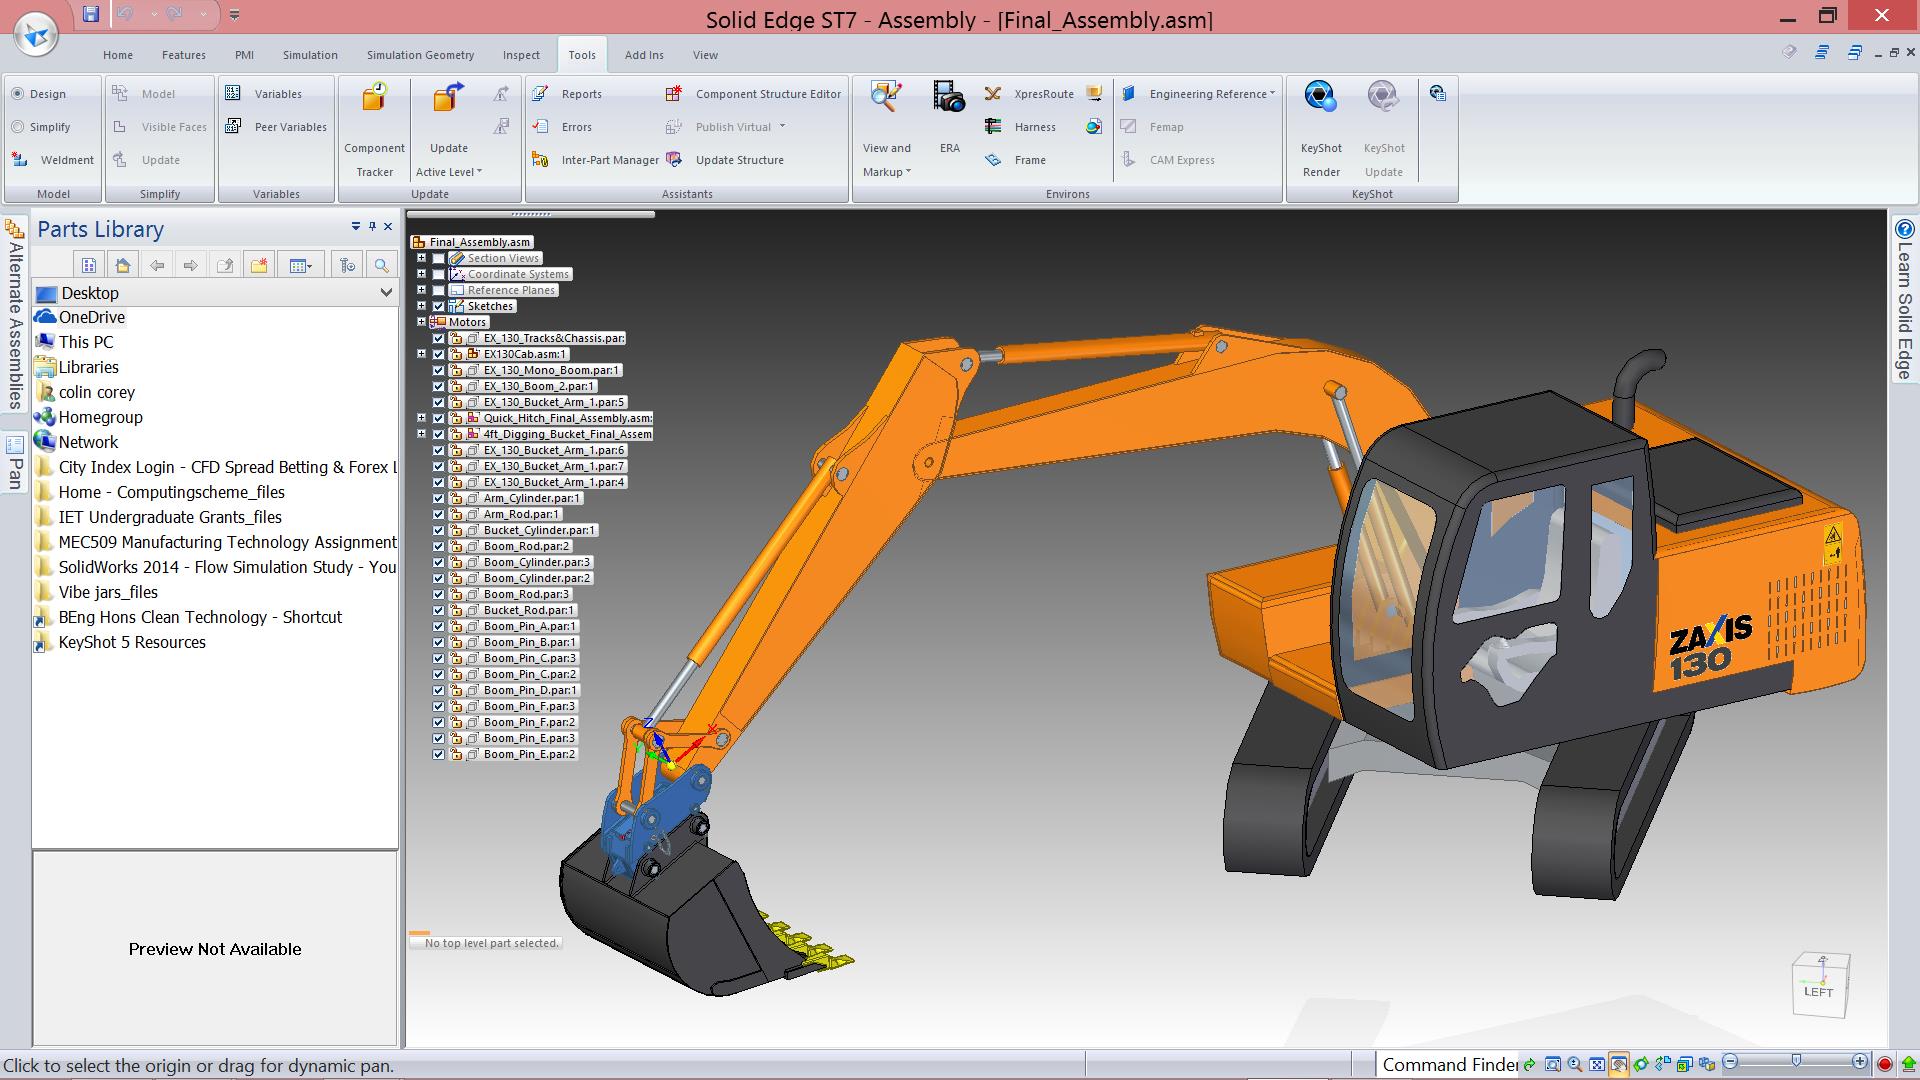Select KeyShot 5 Resources shortcut
Image resolution: width=1920 pixels, height=1080 pixels.
coord(120,642)
